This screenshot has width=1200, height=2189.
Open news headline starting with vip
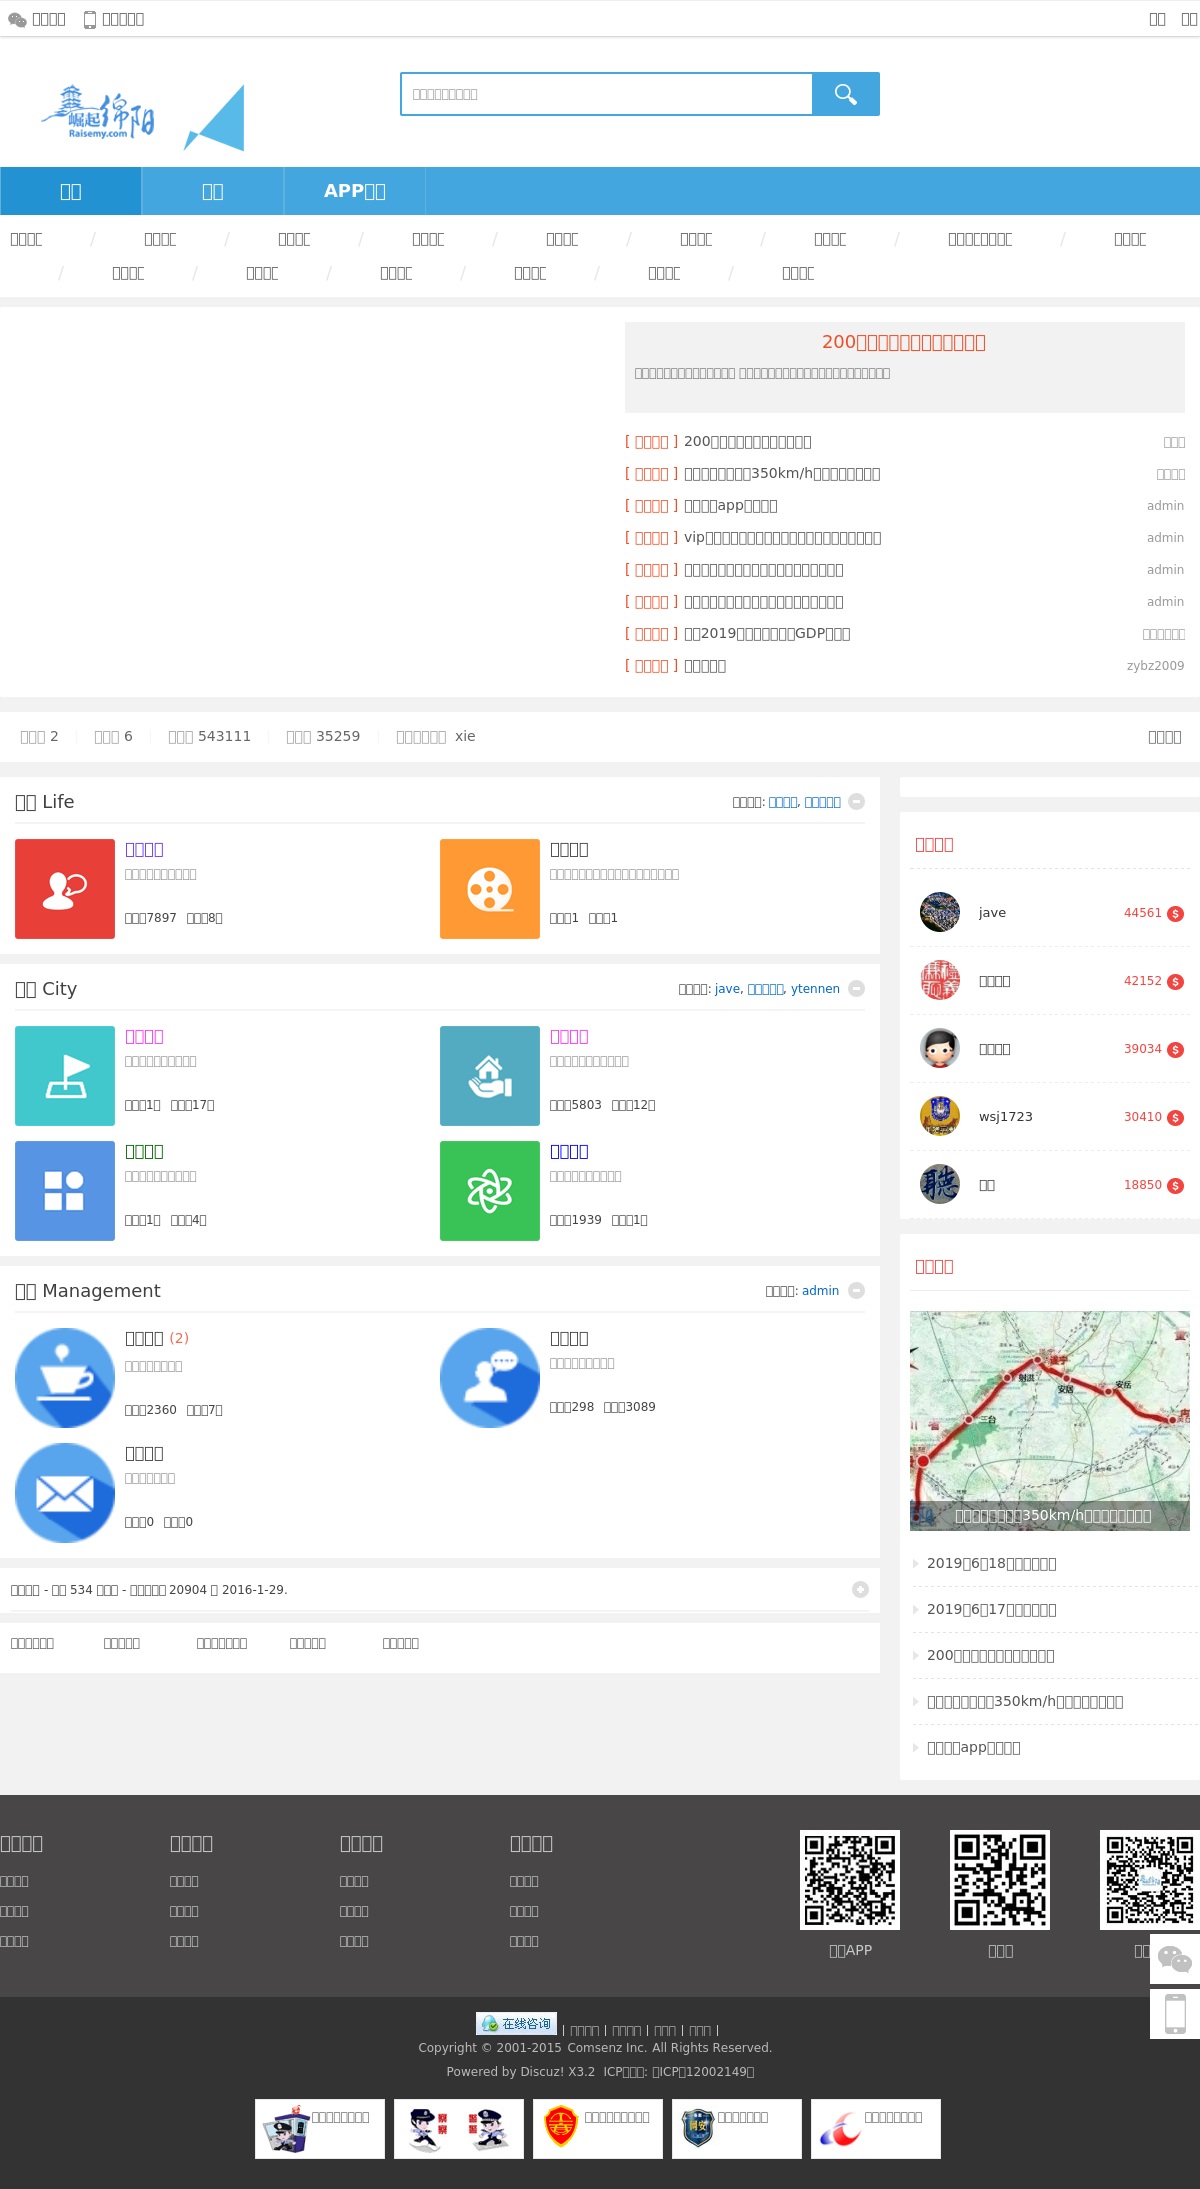(782, 537)
